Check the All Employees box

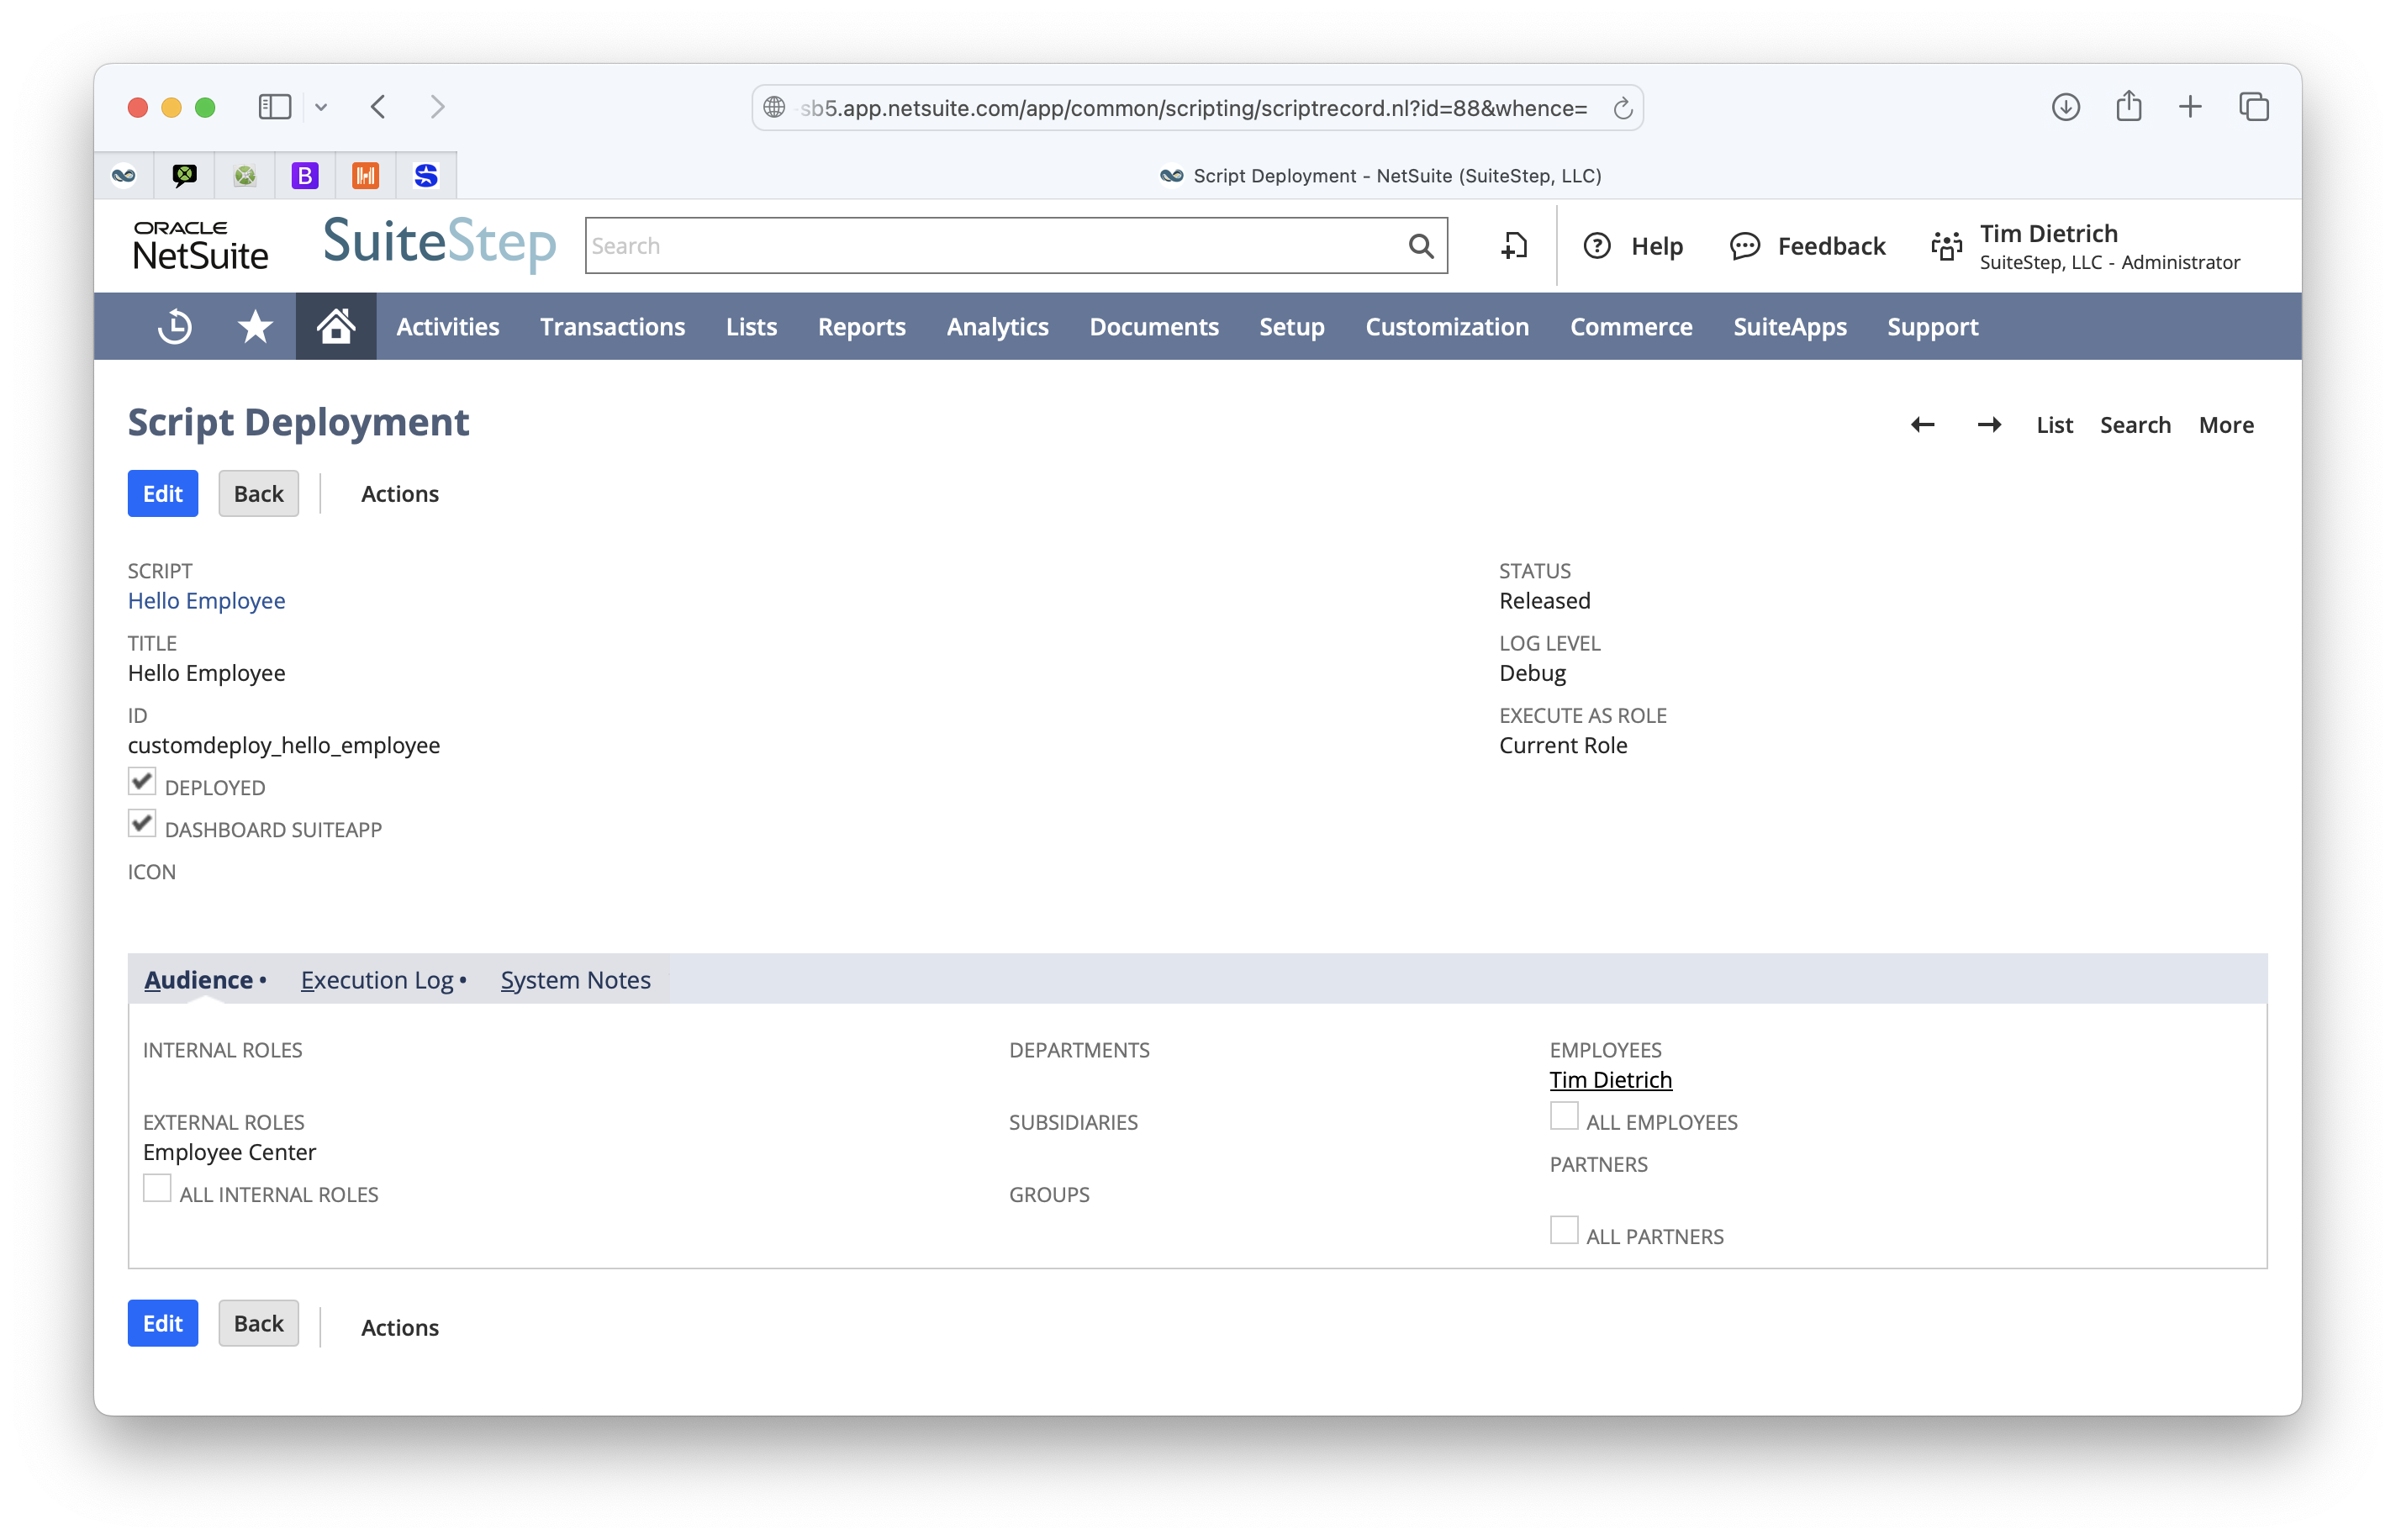[1564, 1116]
